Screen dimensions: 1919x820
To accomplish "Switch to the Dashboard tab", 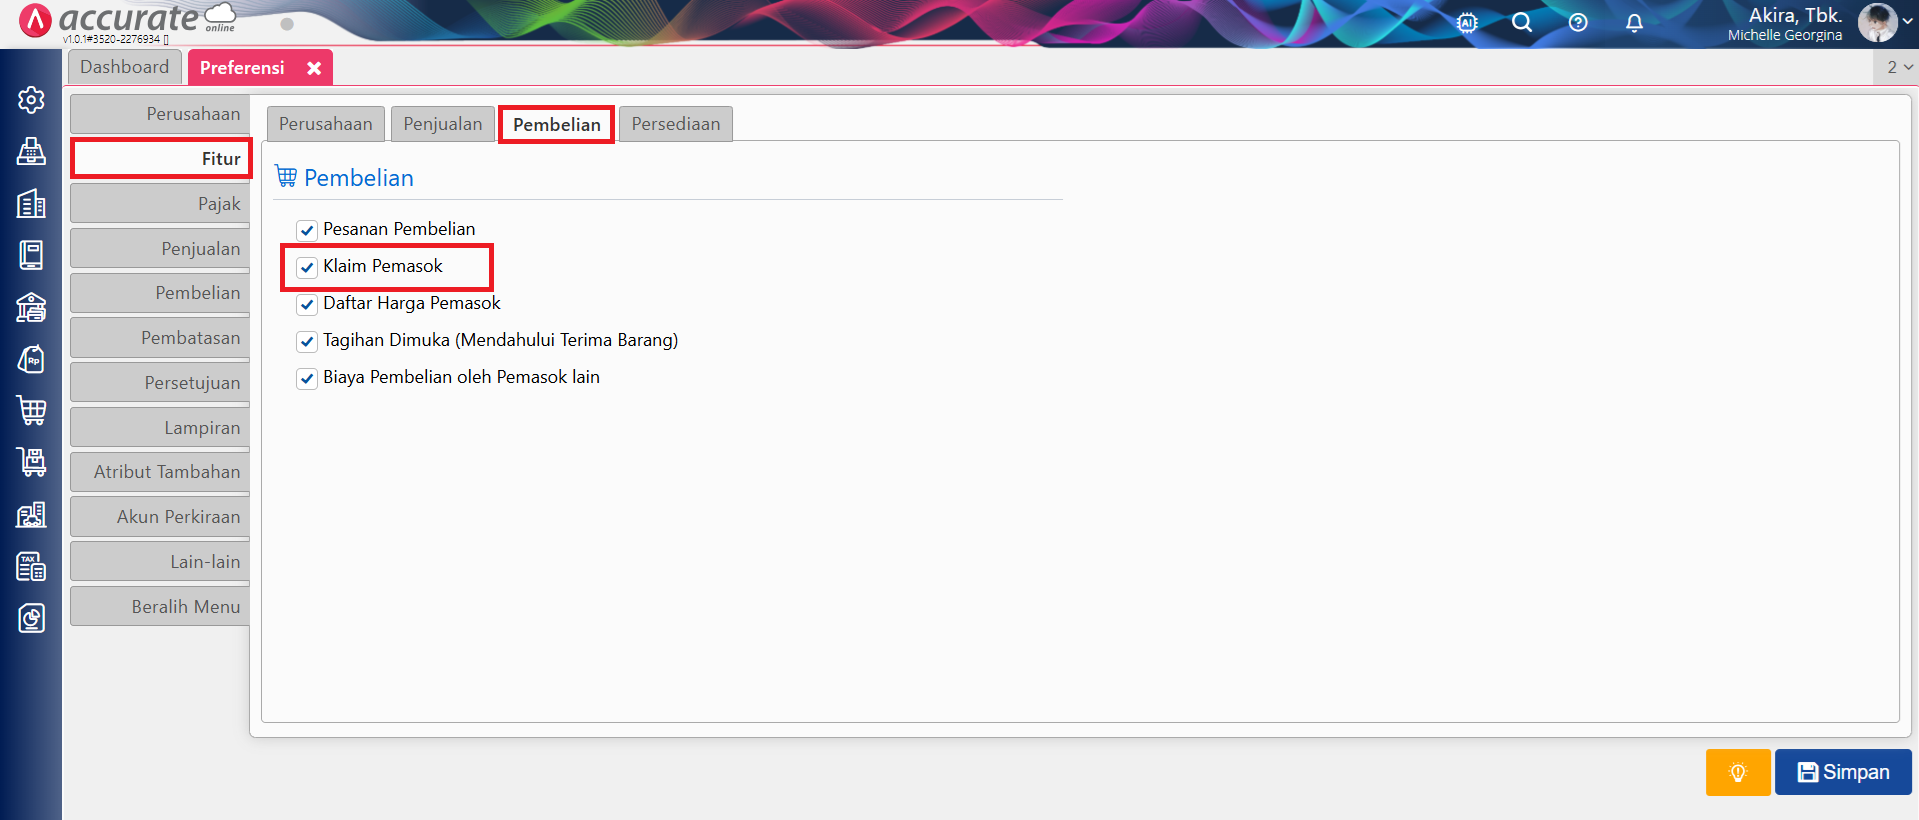I will [x=125, y=67].
